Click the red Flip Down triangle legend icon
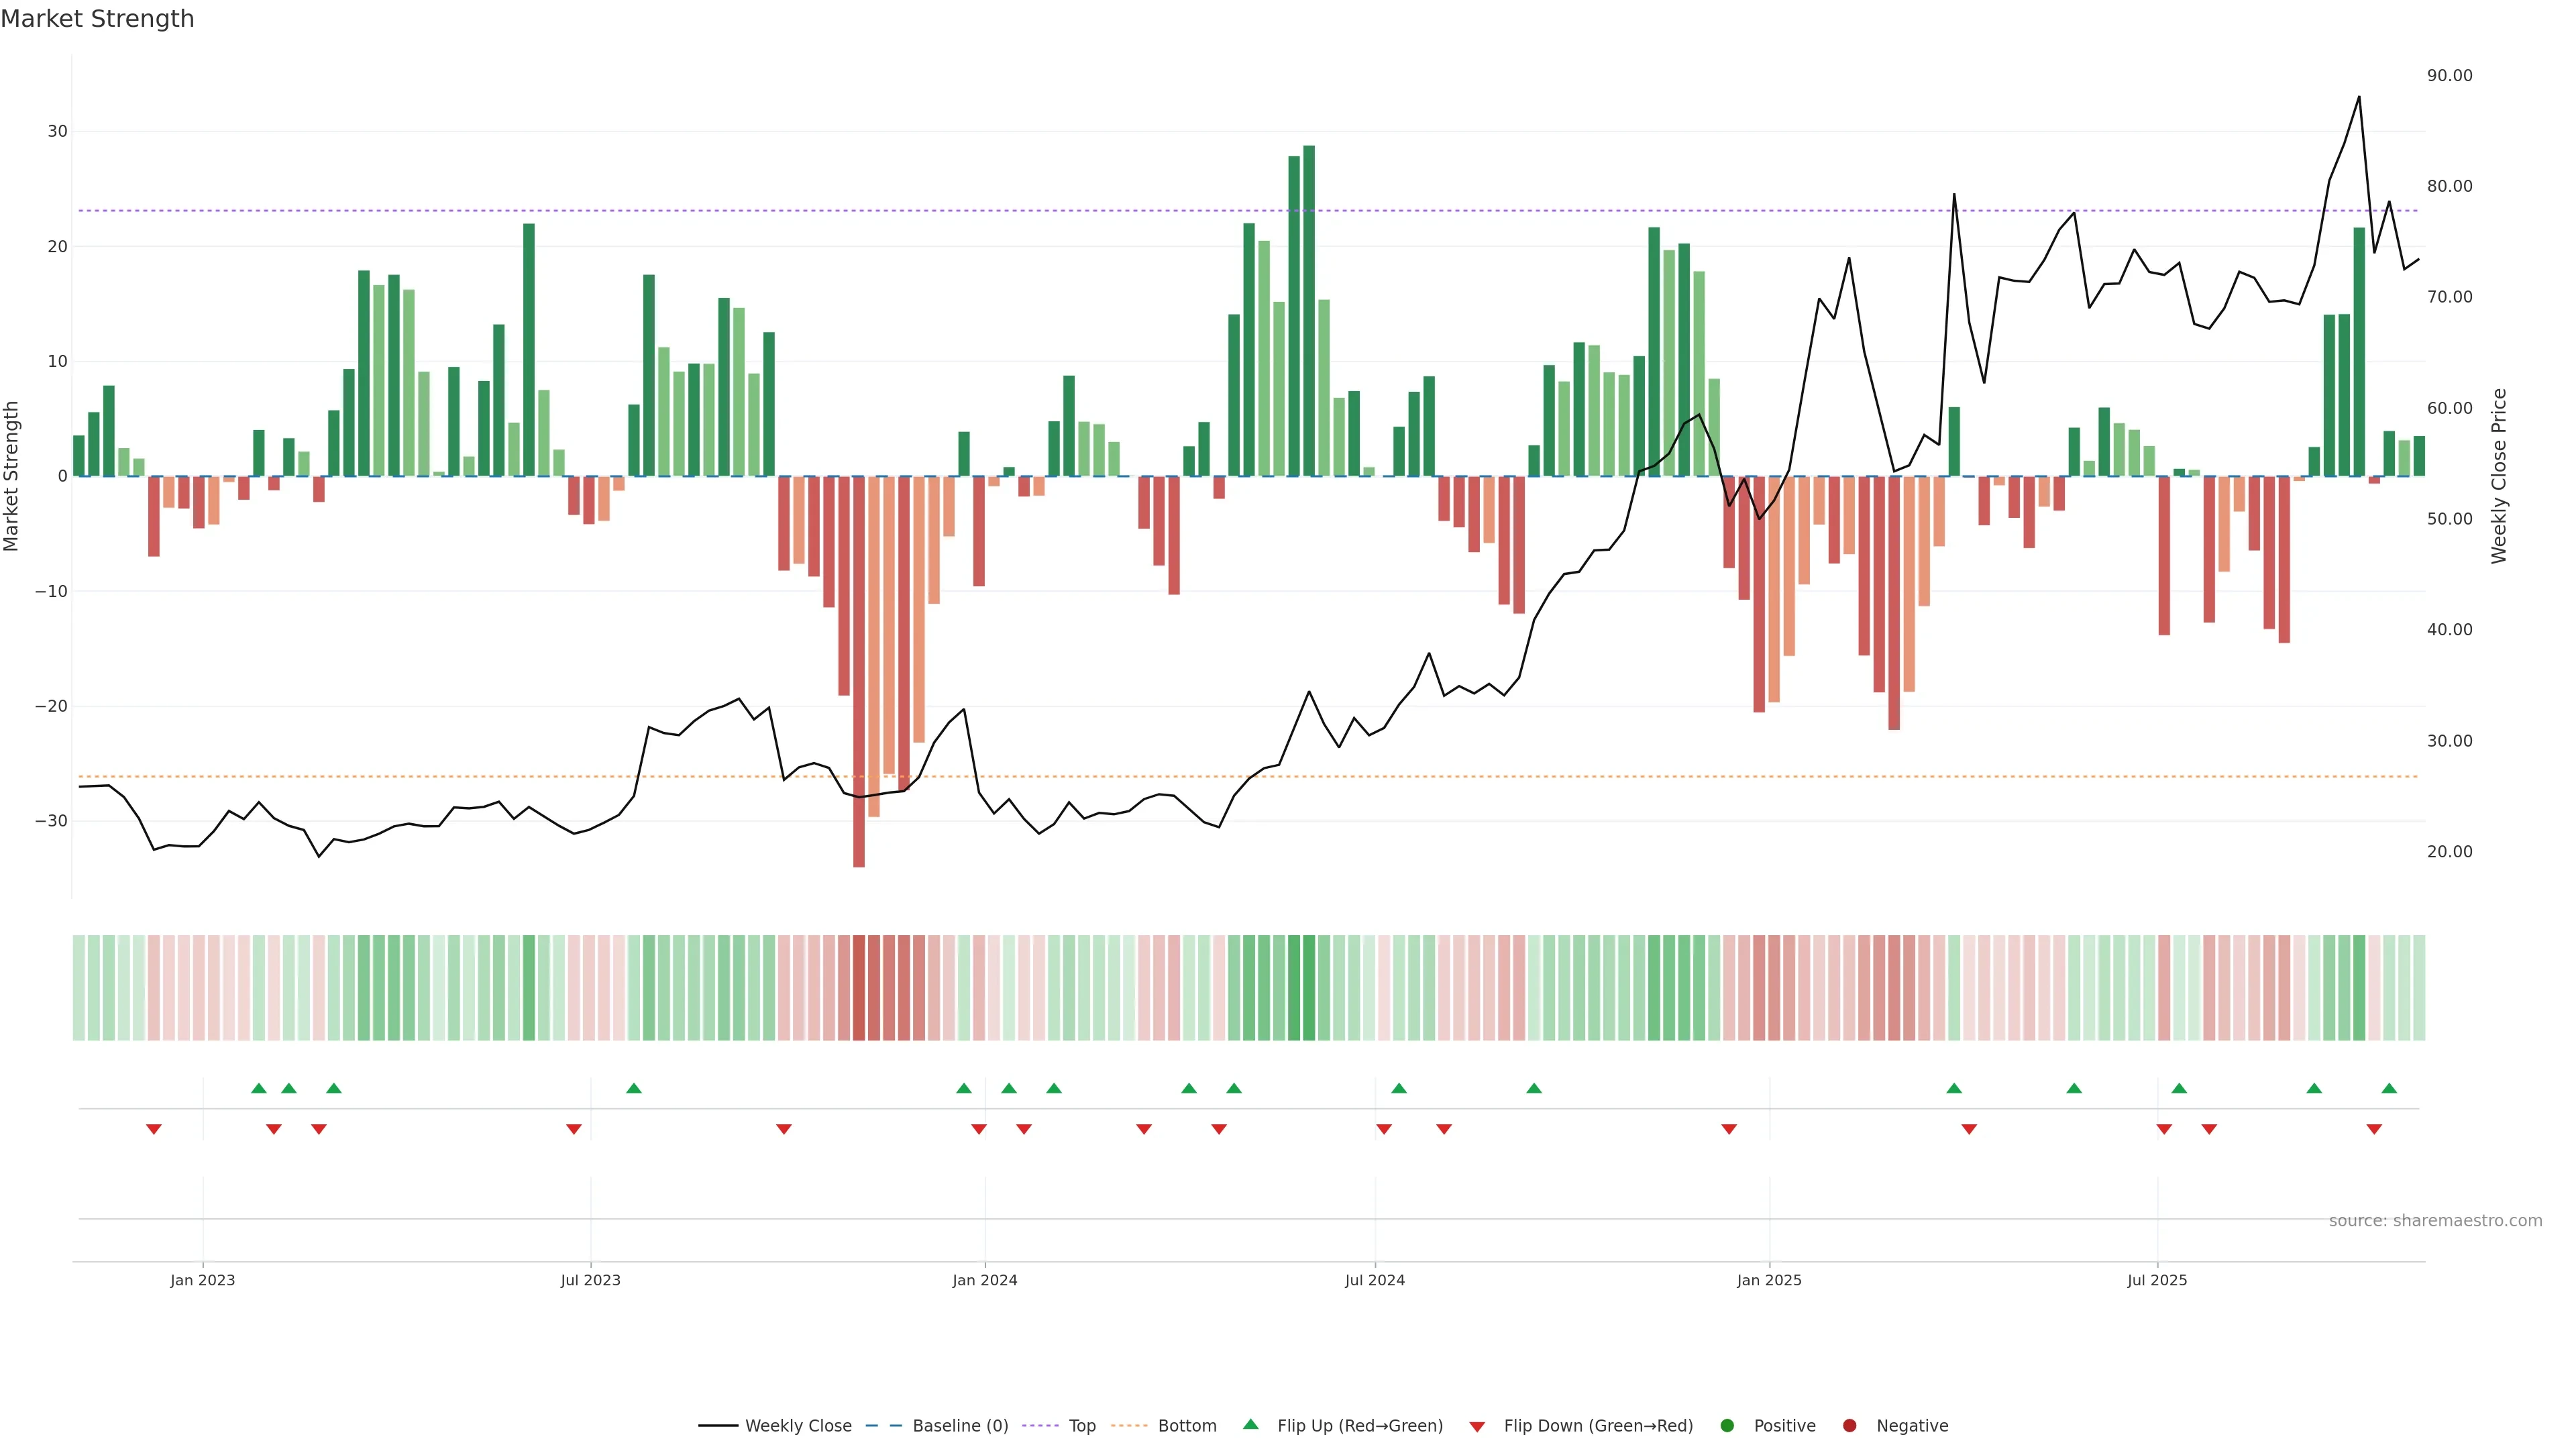The image size is (2576, 1449). [1477, 1426]
